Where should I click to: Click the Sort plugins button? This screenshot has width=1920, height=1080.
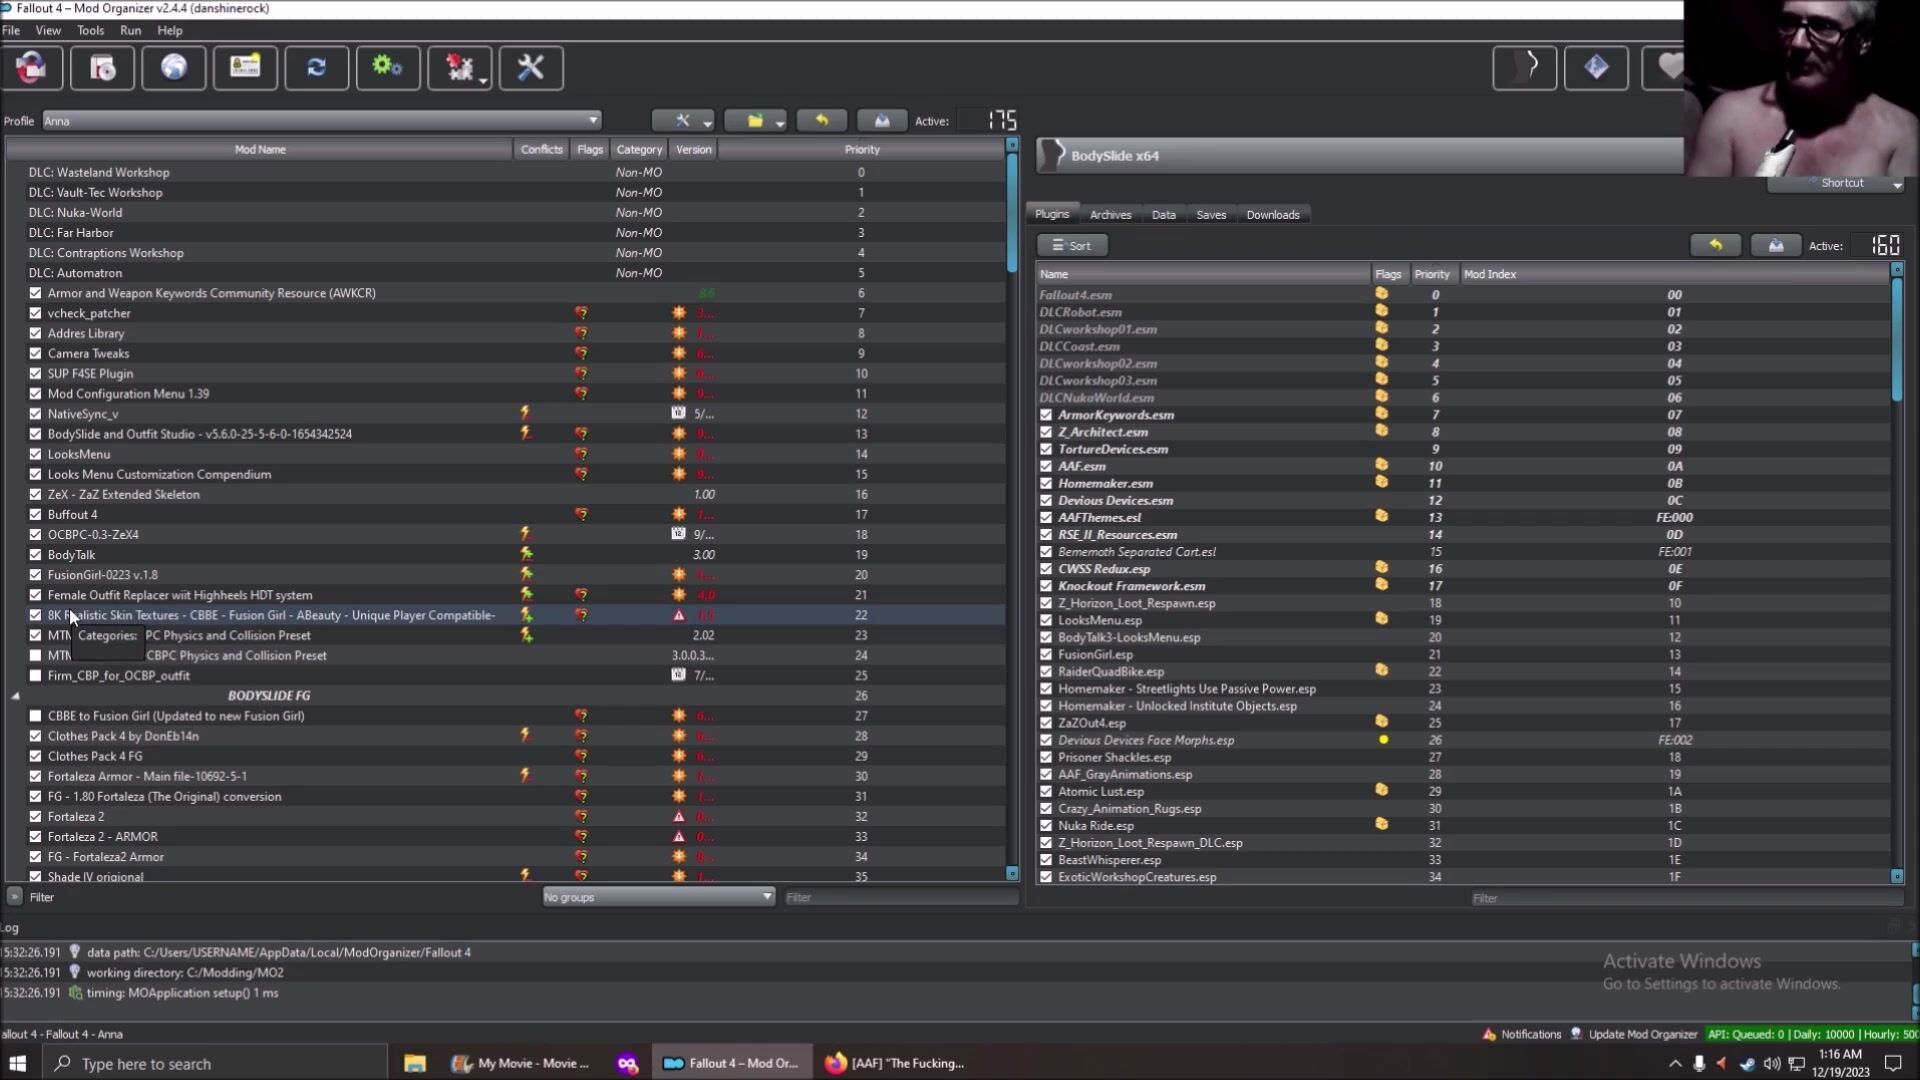[x=1071, y=245]
